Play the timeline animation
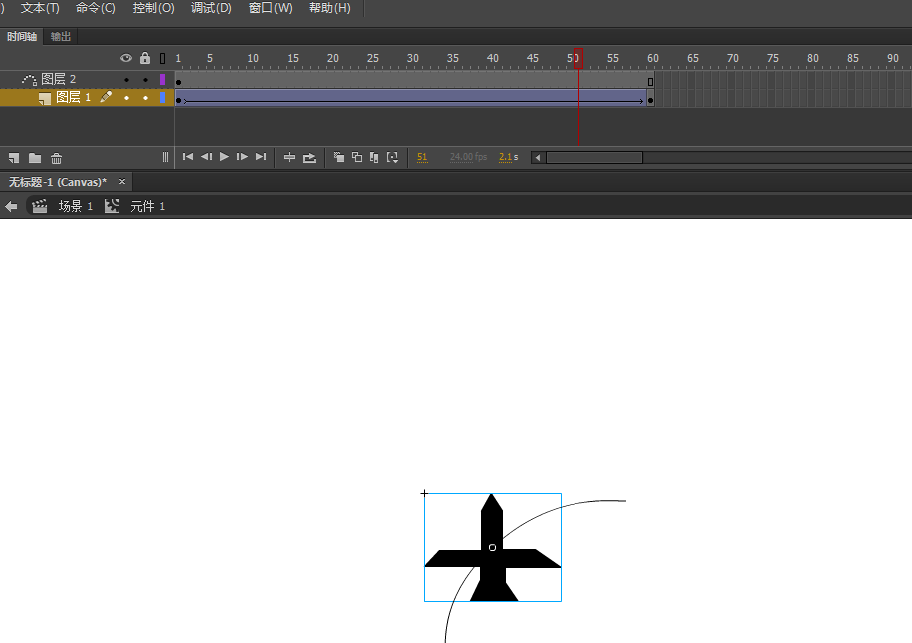The height and width of the screenshot is (643, 912). 224,157
